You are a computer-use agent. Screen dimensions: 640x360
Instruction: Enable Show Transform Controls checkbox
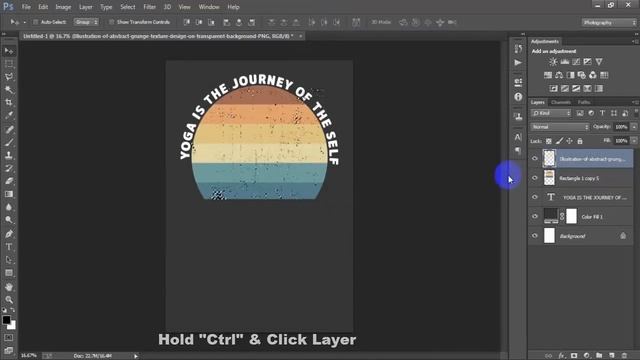coord(111,22)
